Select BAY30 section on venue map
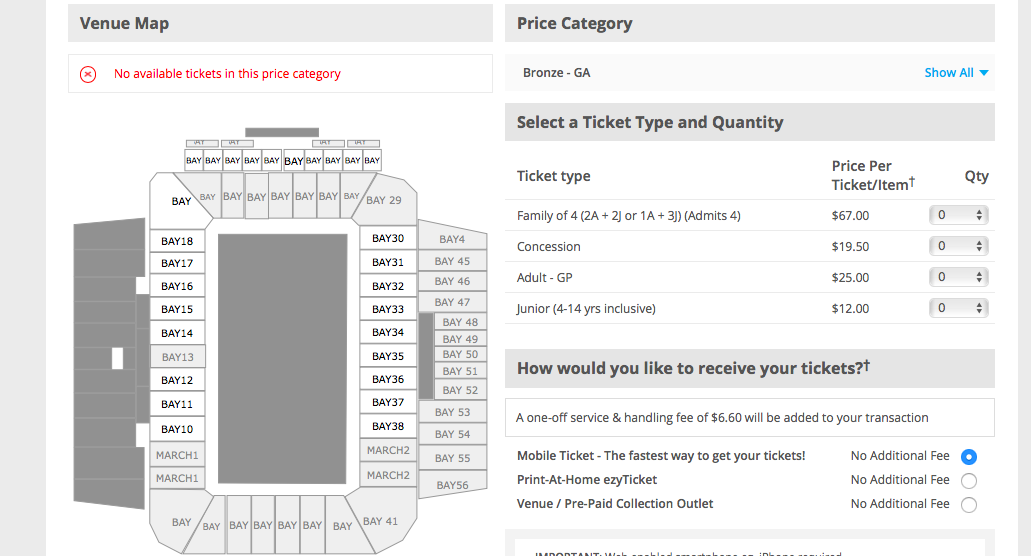This screenshot has height=556, width=1031. coord(388,238)
